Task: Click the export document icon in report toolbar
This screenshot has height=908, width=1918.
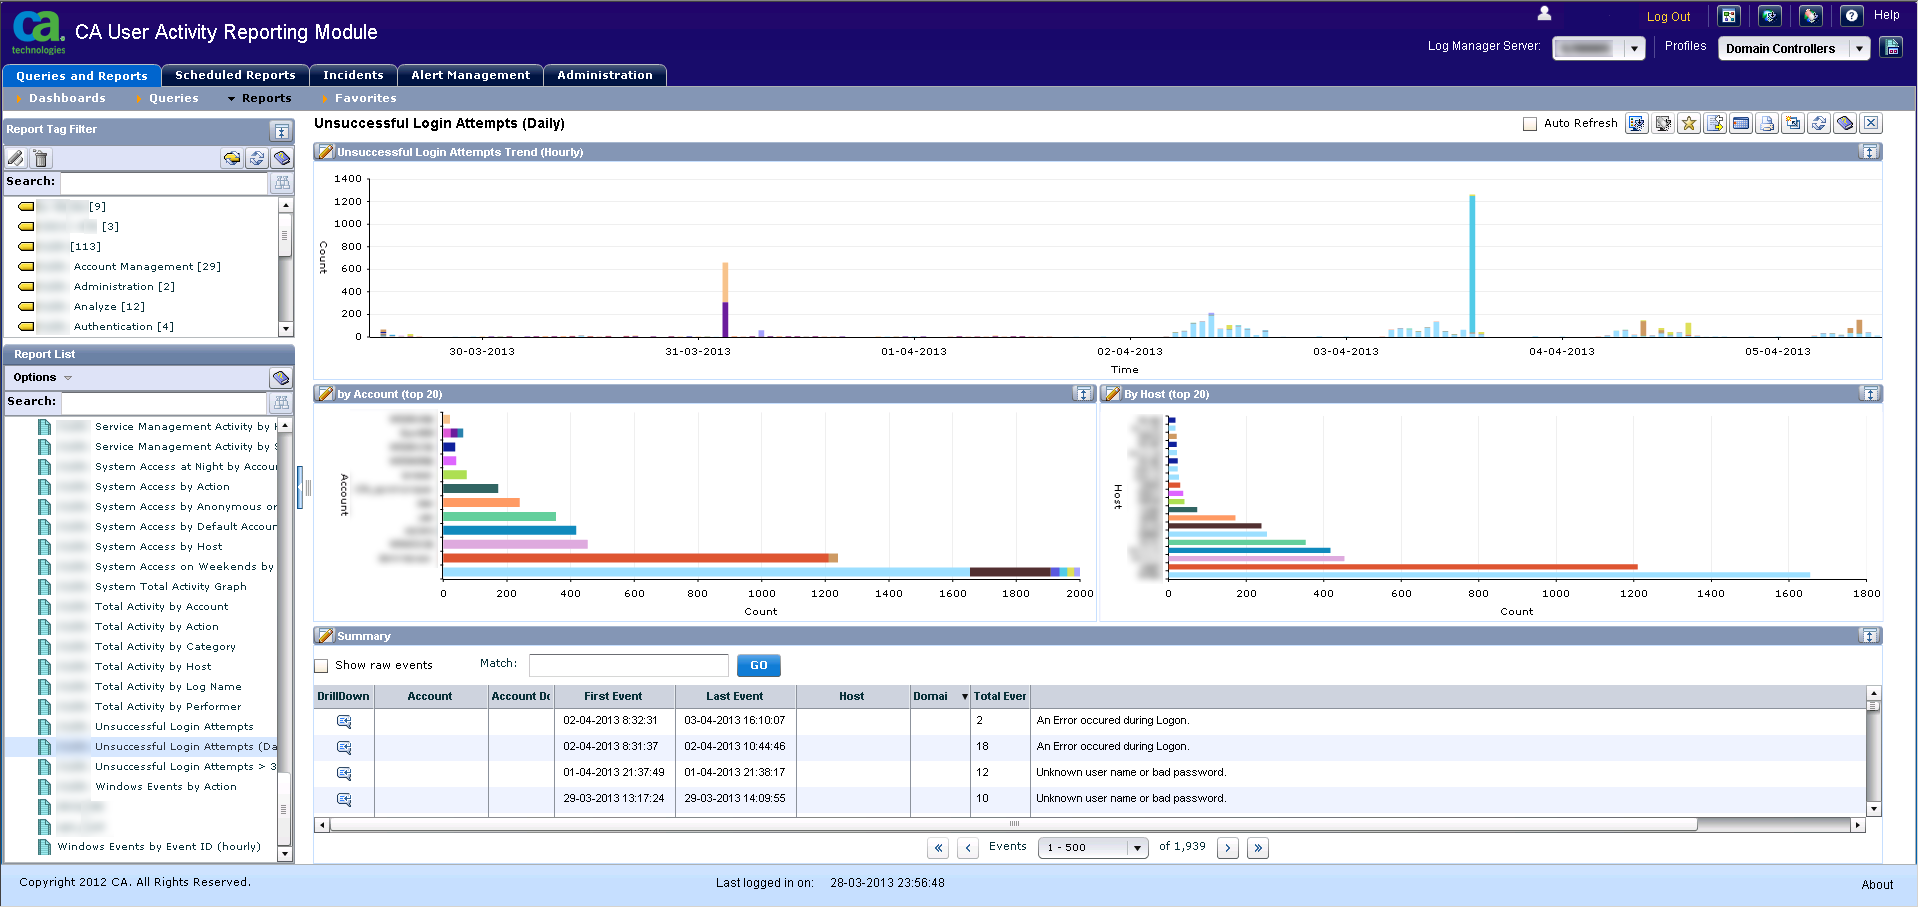Action: click(1715, 123)
